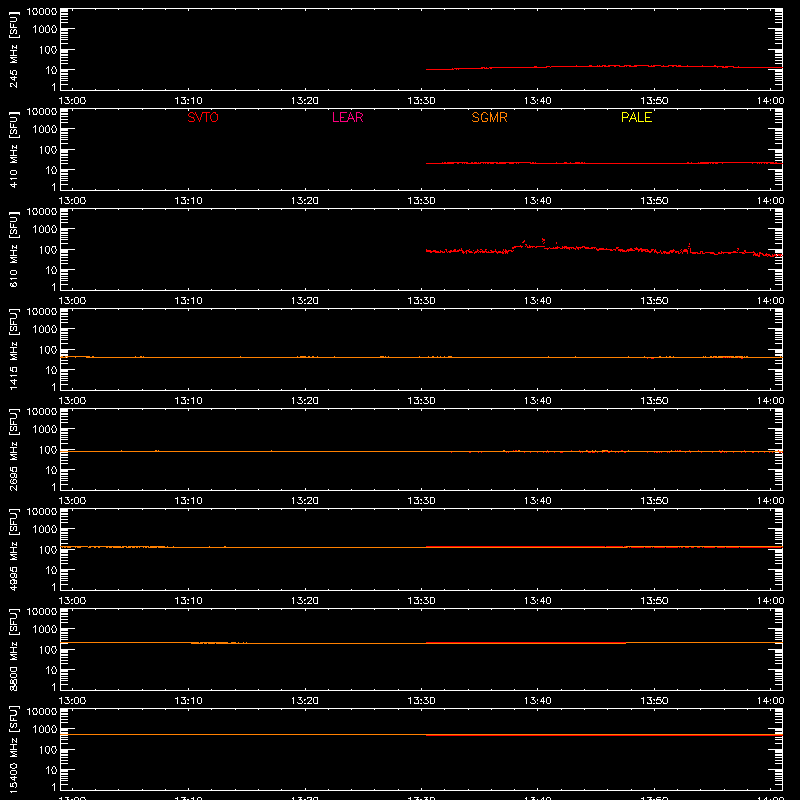
Task: Select the 2695 MHz [SFU] axis title
Action: (13, 449)
